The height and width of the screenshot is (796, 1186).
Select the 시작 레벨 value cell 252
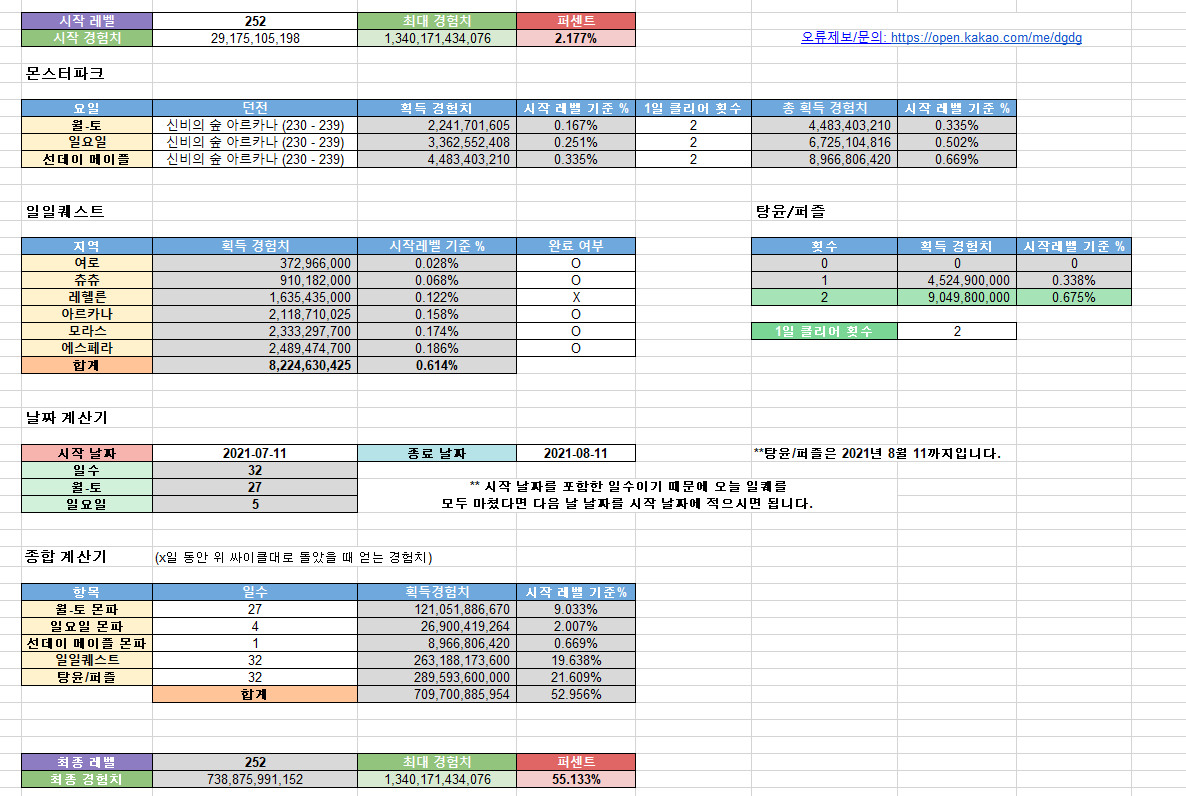click(255, 21)
